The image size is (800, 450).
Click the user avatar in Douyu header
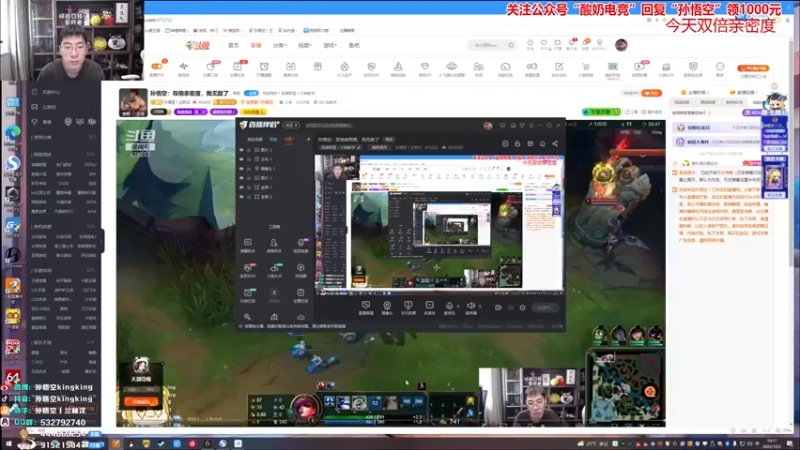(x=621, y=45)
